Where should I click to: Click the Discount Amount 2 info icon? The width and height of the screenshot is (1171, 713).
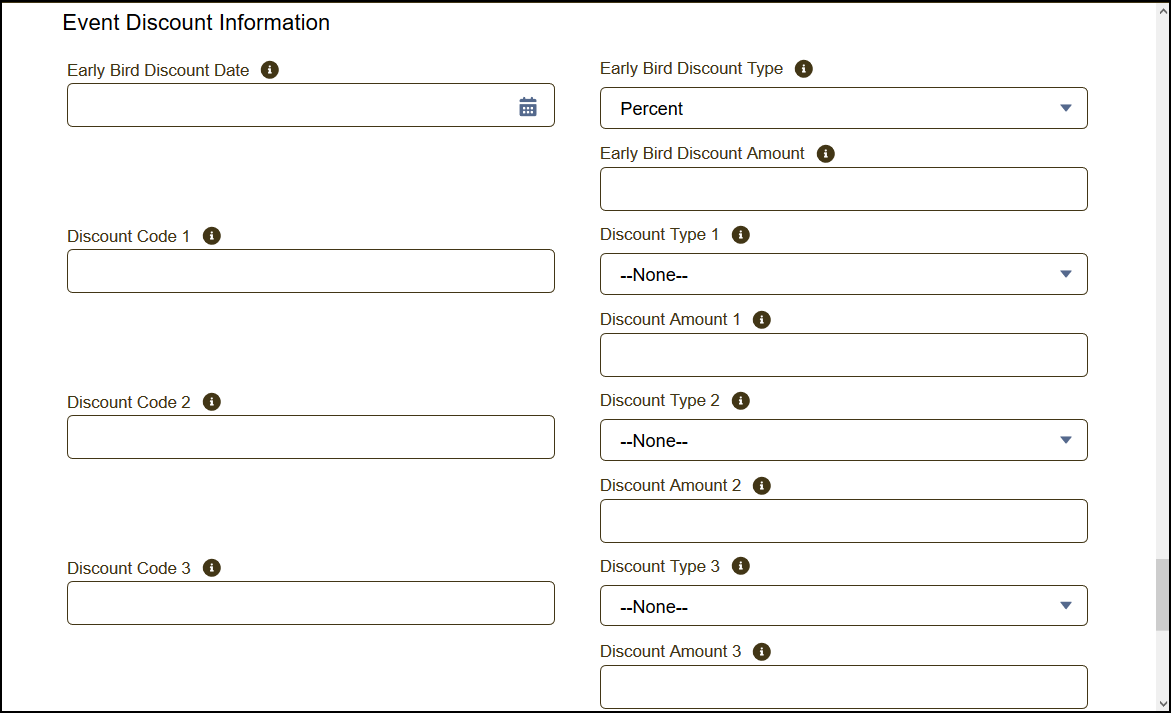[x=761, y=486]
